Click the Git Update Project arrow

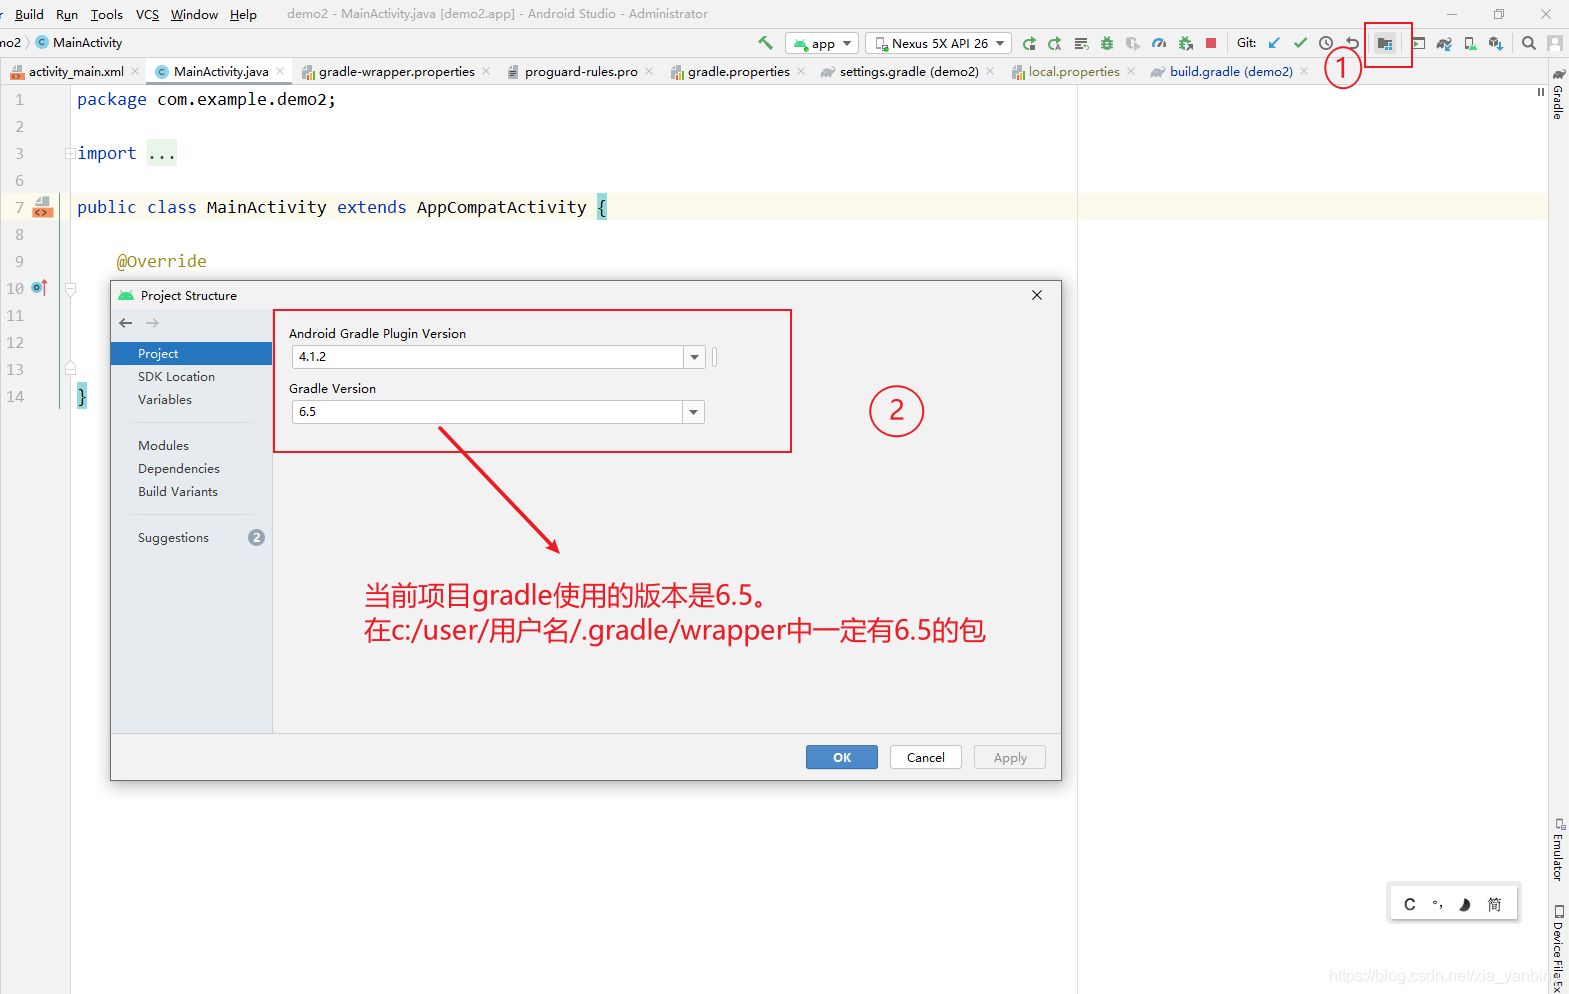[x=1274, y=43]
